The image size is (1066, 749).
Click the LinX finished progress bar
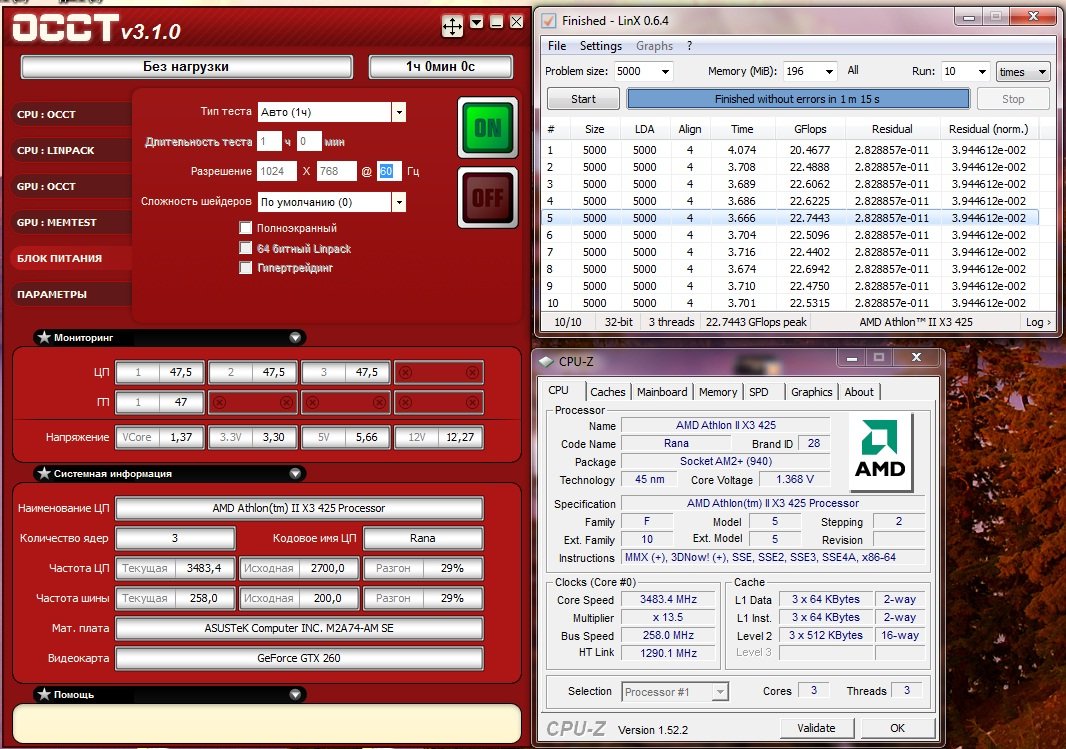tap(797, 99)
